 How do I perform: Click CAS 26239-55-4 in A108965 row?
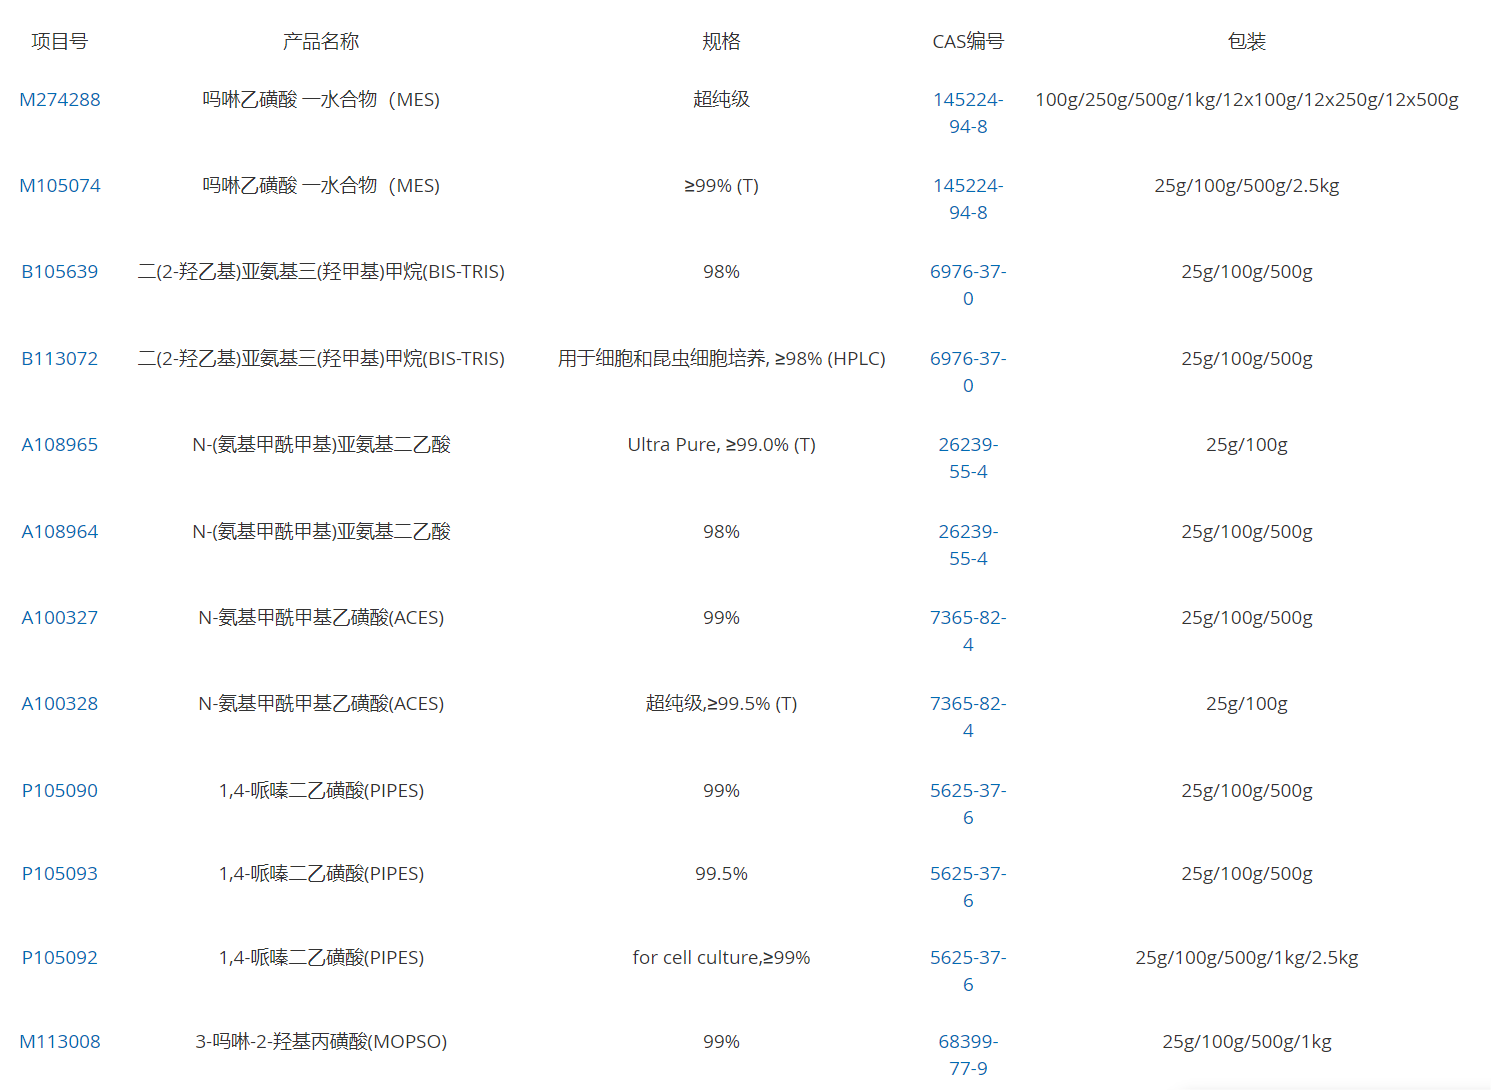(968, 458)
